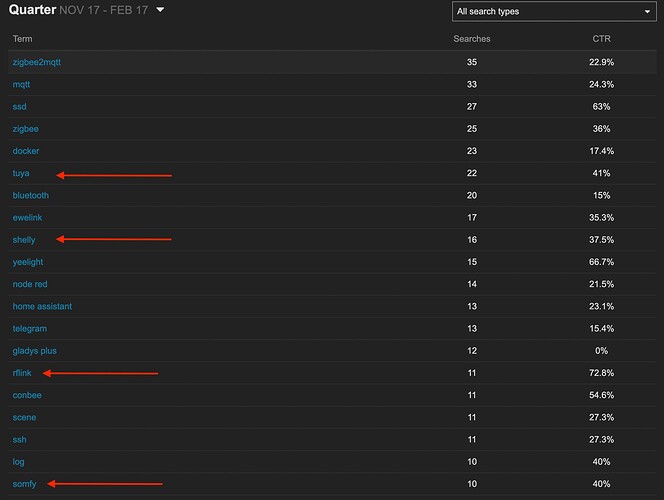This screenshot has width=664, height=500.
Task: Select the somfy term link
Action: (24, 484)
